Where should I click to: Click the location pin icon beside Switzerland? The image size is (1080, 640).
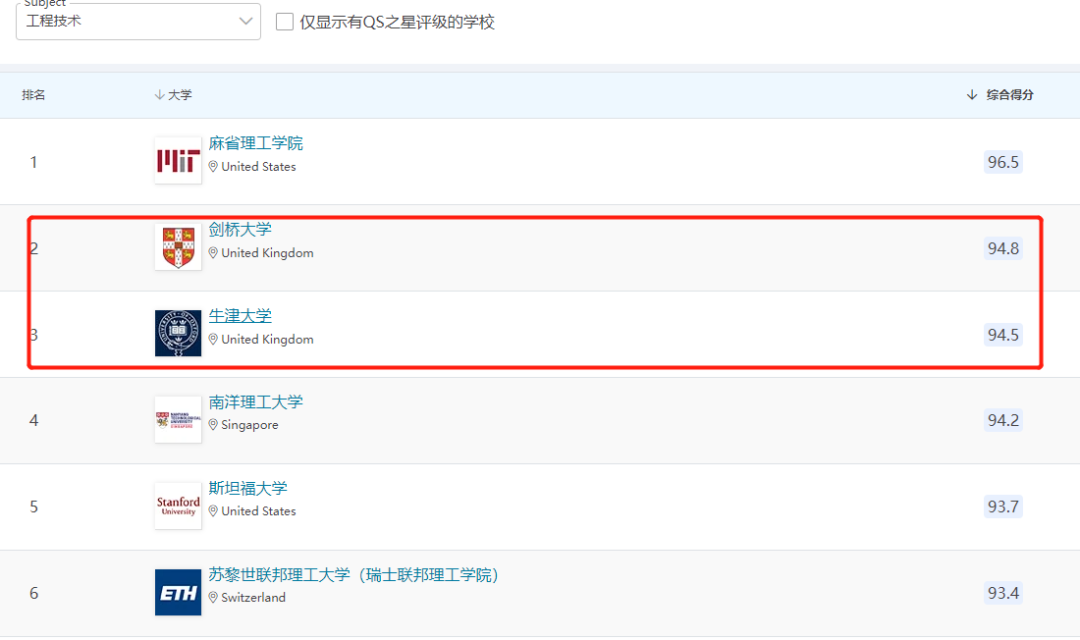(x=214, y=597)
